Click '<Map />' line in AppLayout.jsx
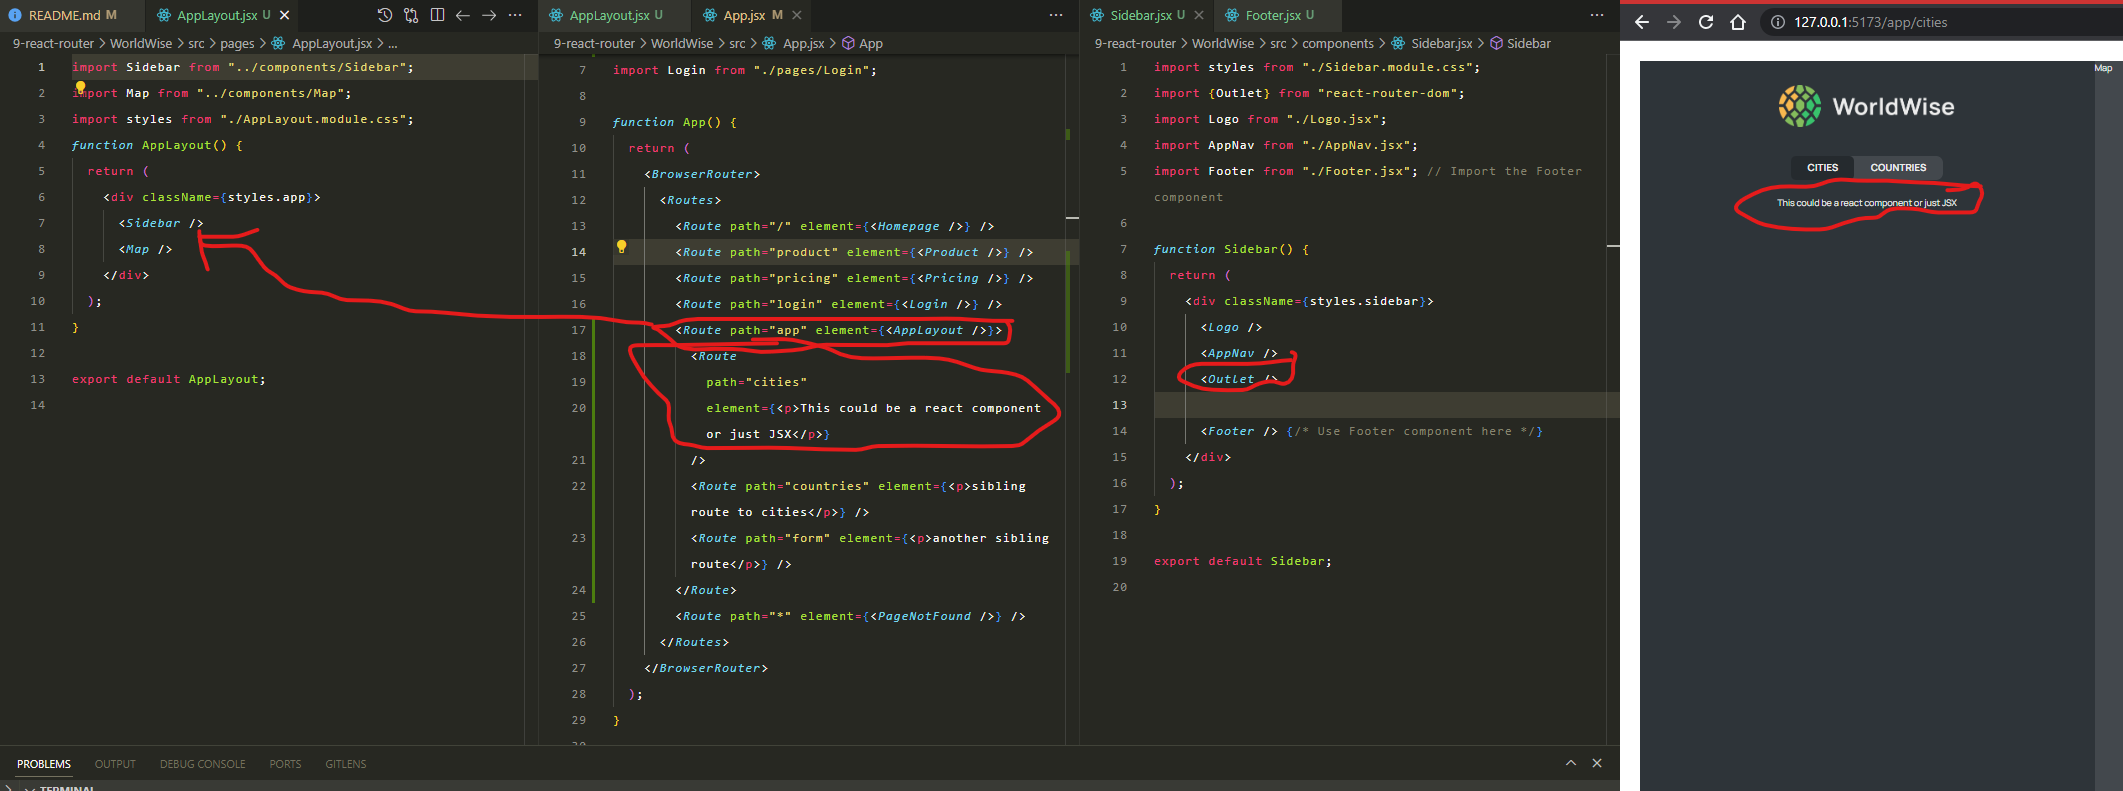The width and height of the screenshot is (2123, 791). tap(145, 249)
